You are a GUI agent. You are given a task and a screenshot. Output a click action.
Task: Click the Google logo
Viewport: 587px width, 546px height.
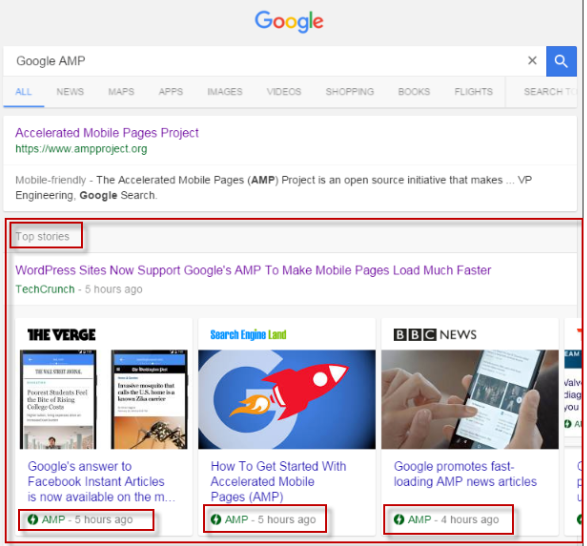click(x=289, y=21)
